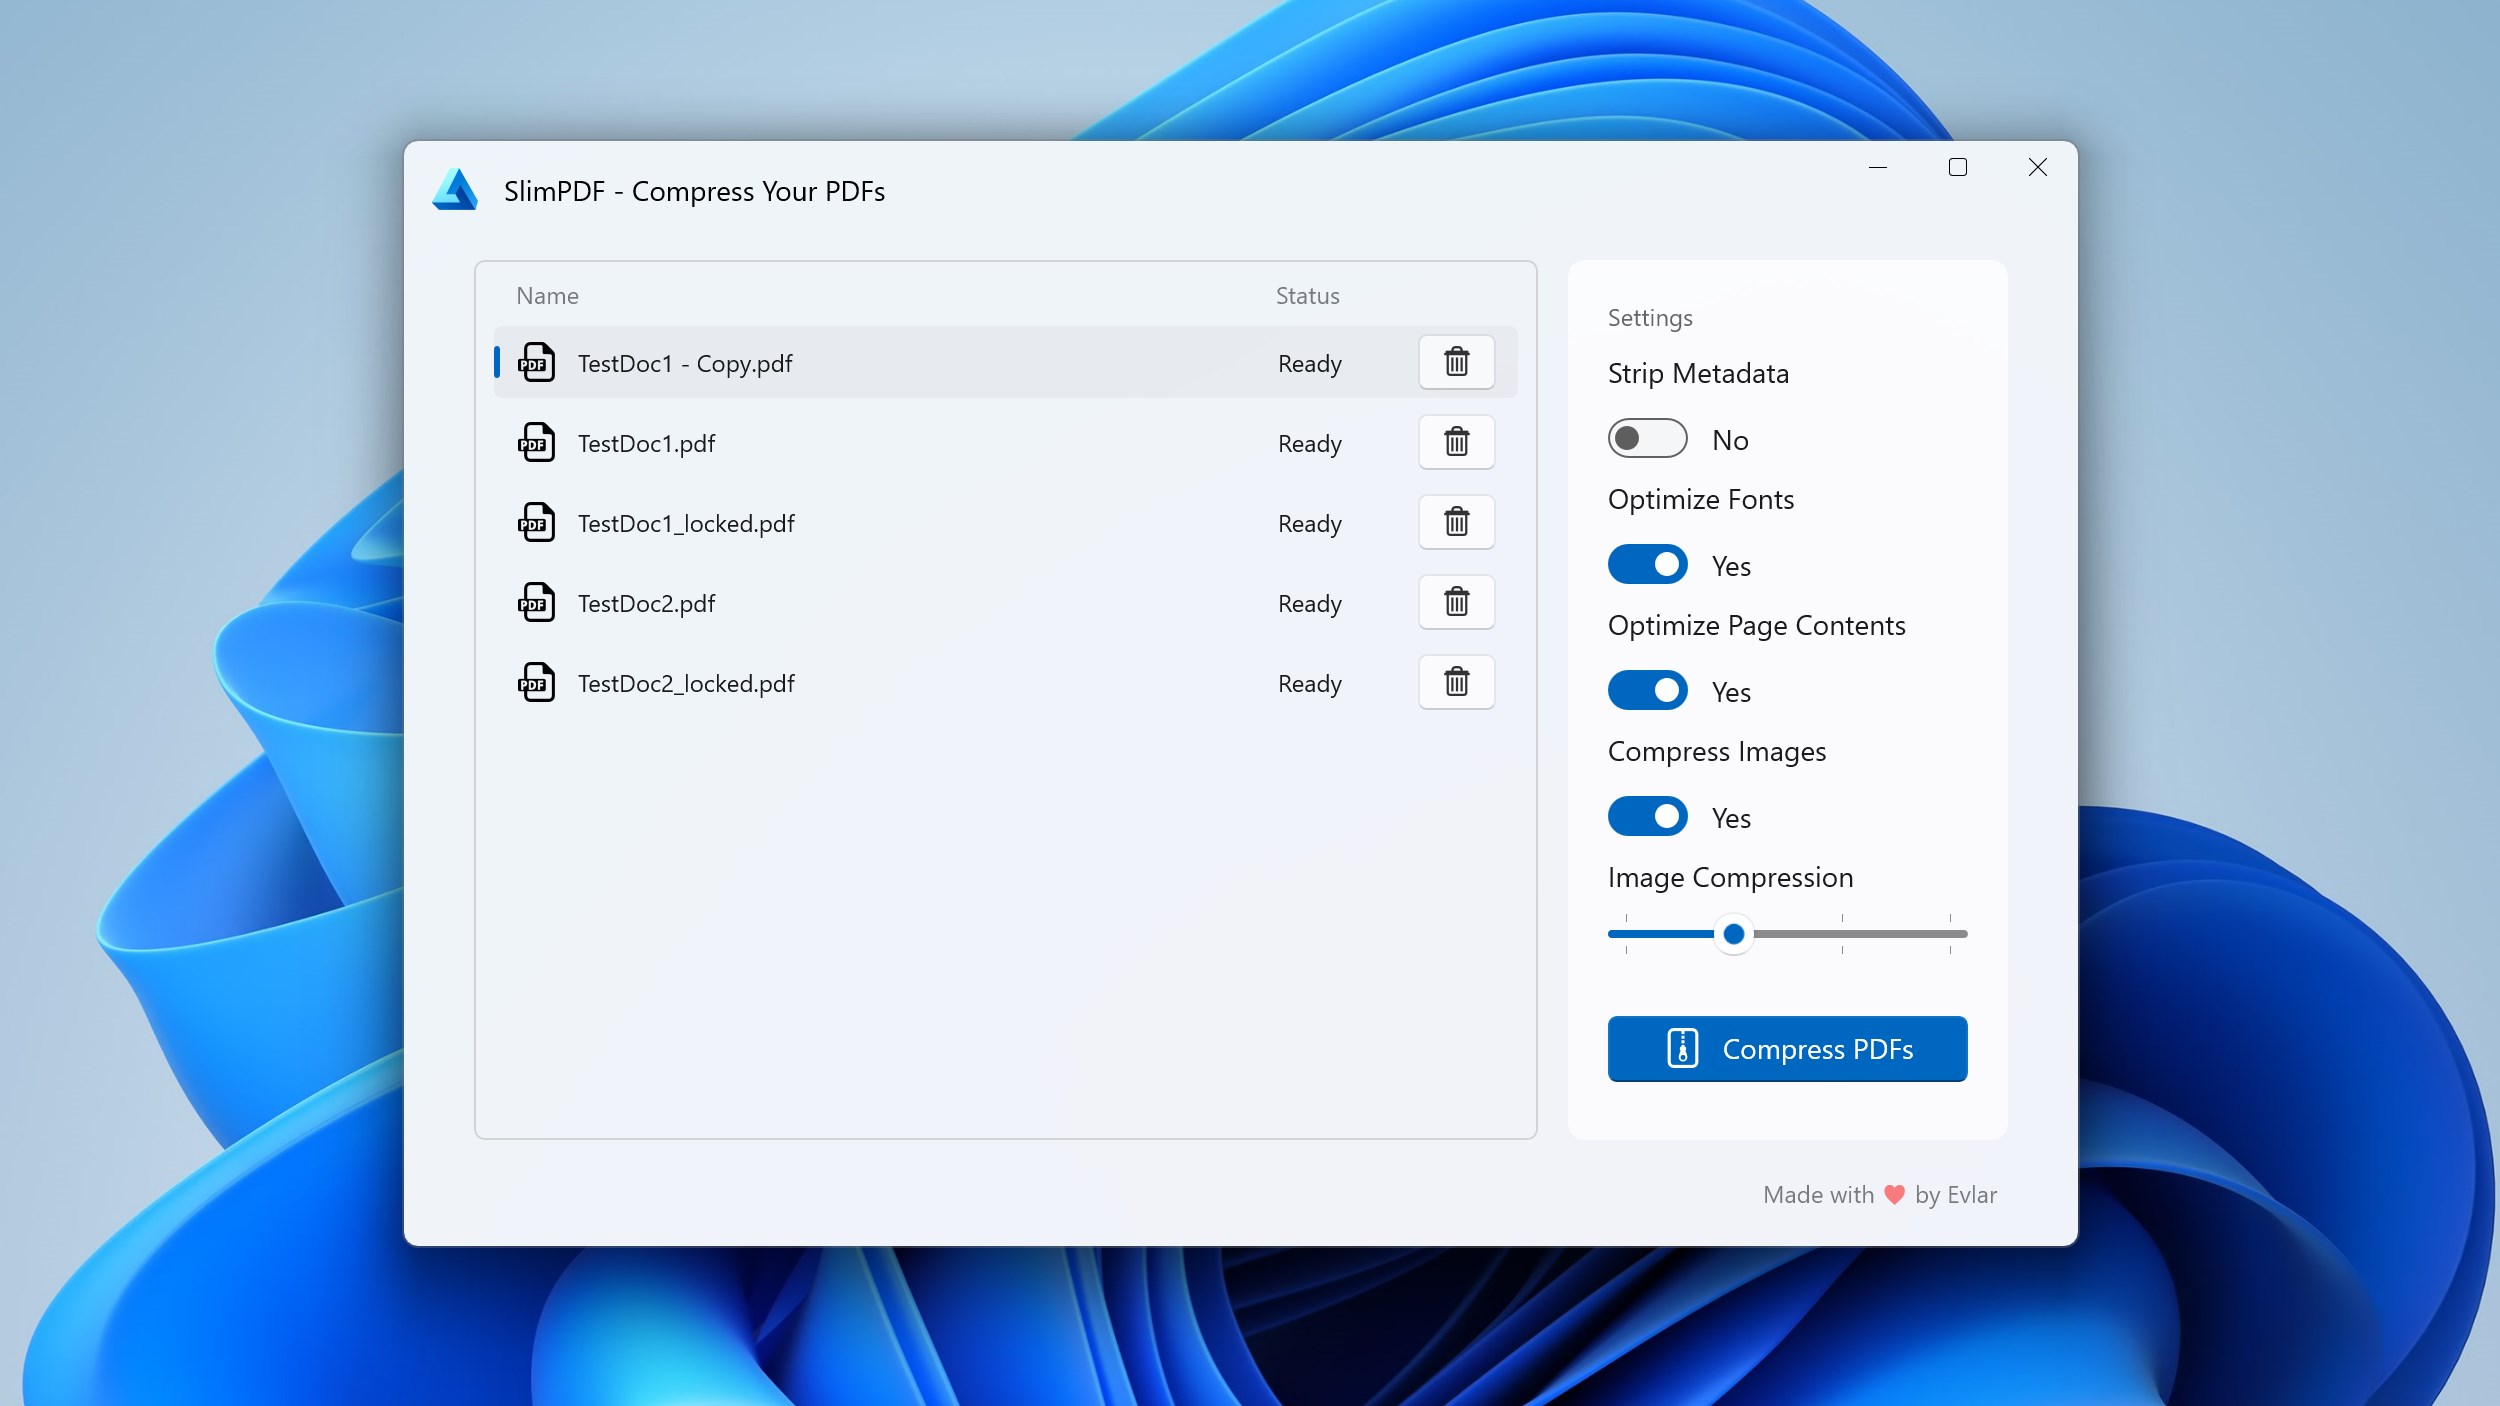The image size is (2500, 1406).
Task: Remove TestDoc2_locked.pdf via trash icon
Action: [x=1456, y=682]
